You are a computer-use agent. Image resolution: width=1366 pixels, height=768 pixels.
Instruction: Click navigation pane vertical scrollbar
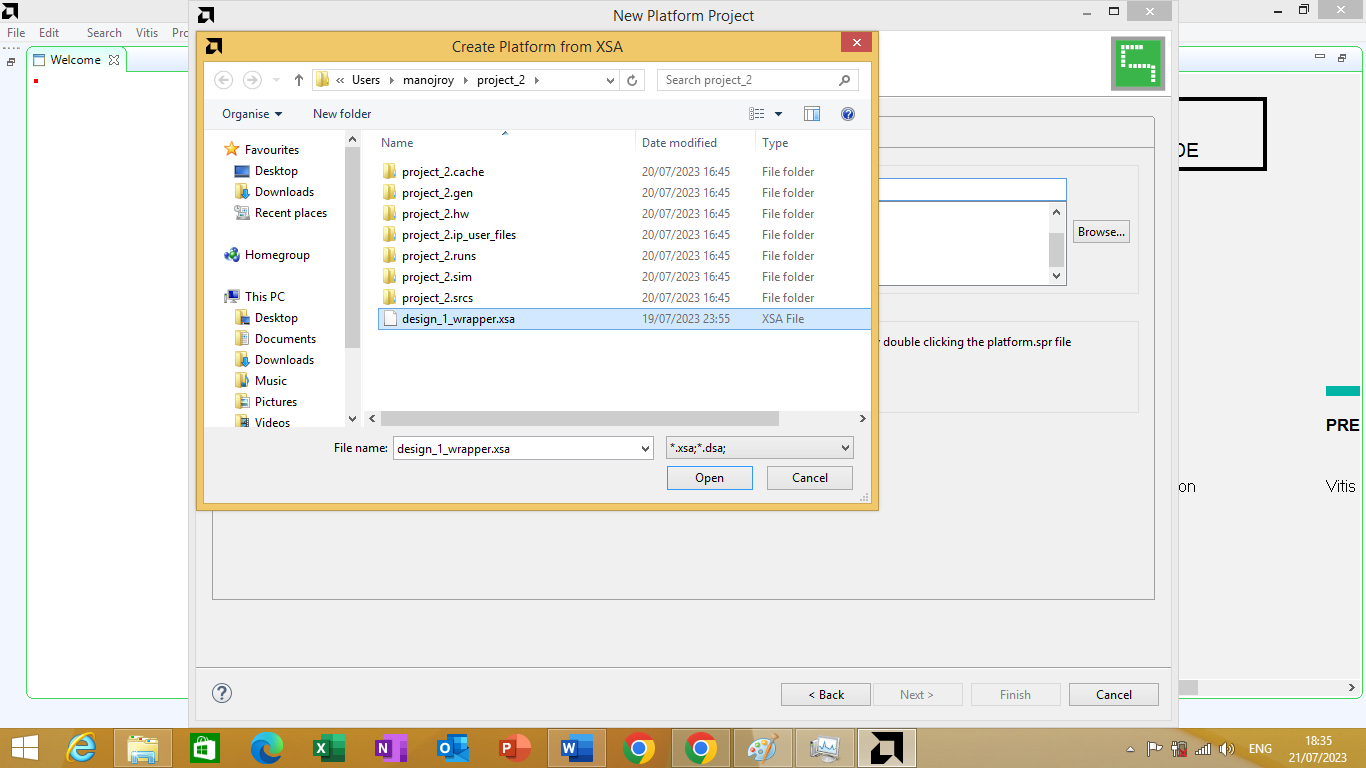pyautogui.click(x=352, y=247)
